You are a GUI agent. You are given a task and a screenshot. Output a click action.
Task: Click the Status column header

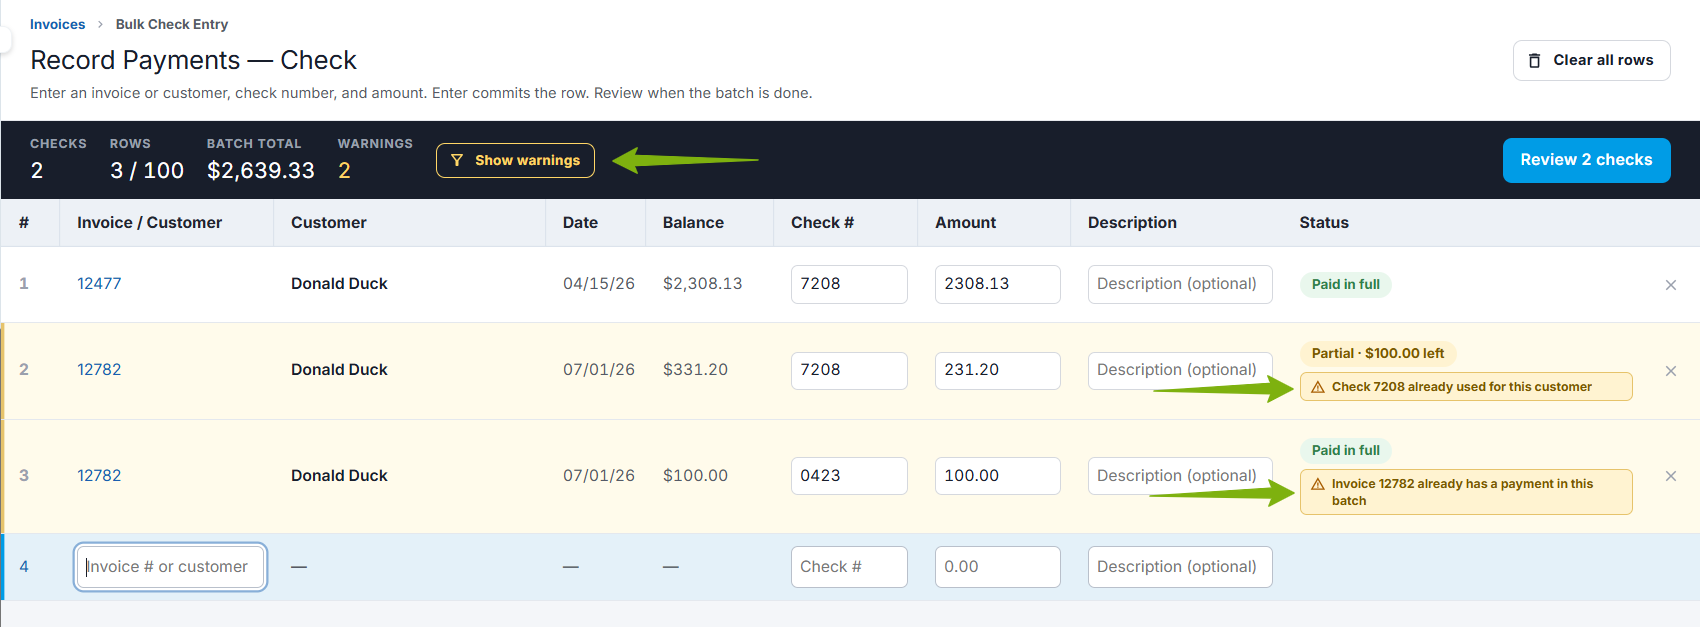[x=1324, y=222]
